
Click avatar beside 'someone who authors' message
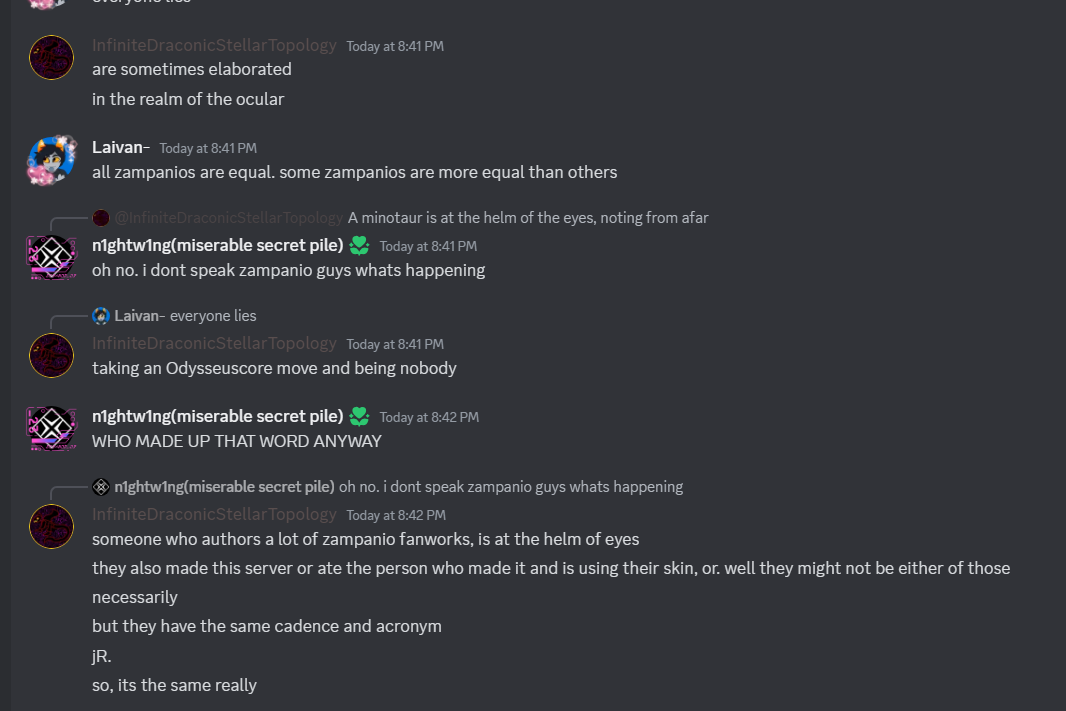(x=52, y=527)
